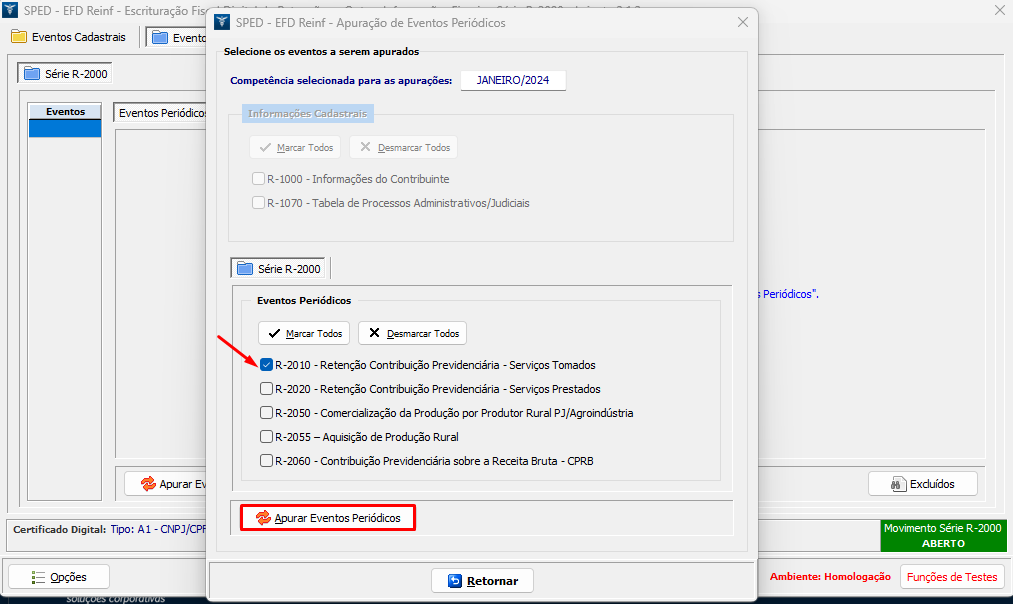The height and width of the screenshot is (604, 1013).
Task: Click the X icon on Desmarcar Todos
Action: [374, 333]
